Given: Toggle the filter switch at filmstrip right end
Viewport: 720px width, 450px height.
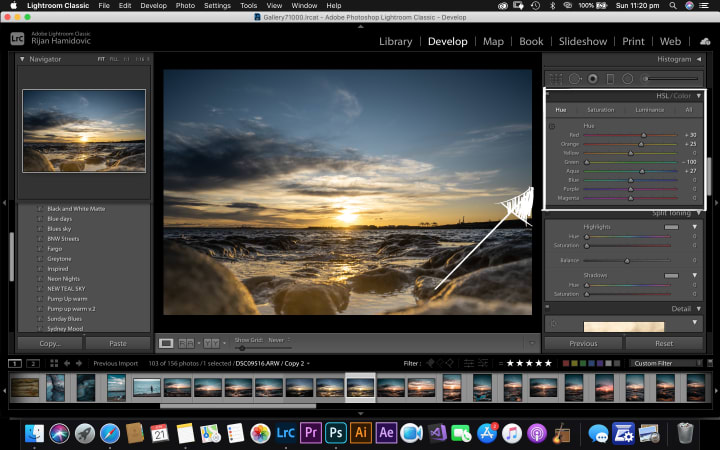Looking at the screenshot, I should point(710,363).
